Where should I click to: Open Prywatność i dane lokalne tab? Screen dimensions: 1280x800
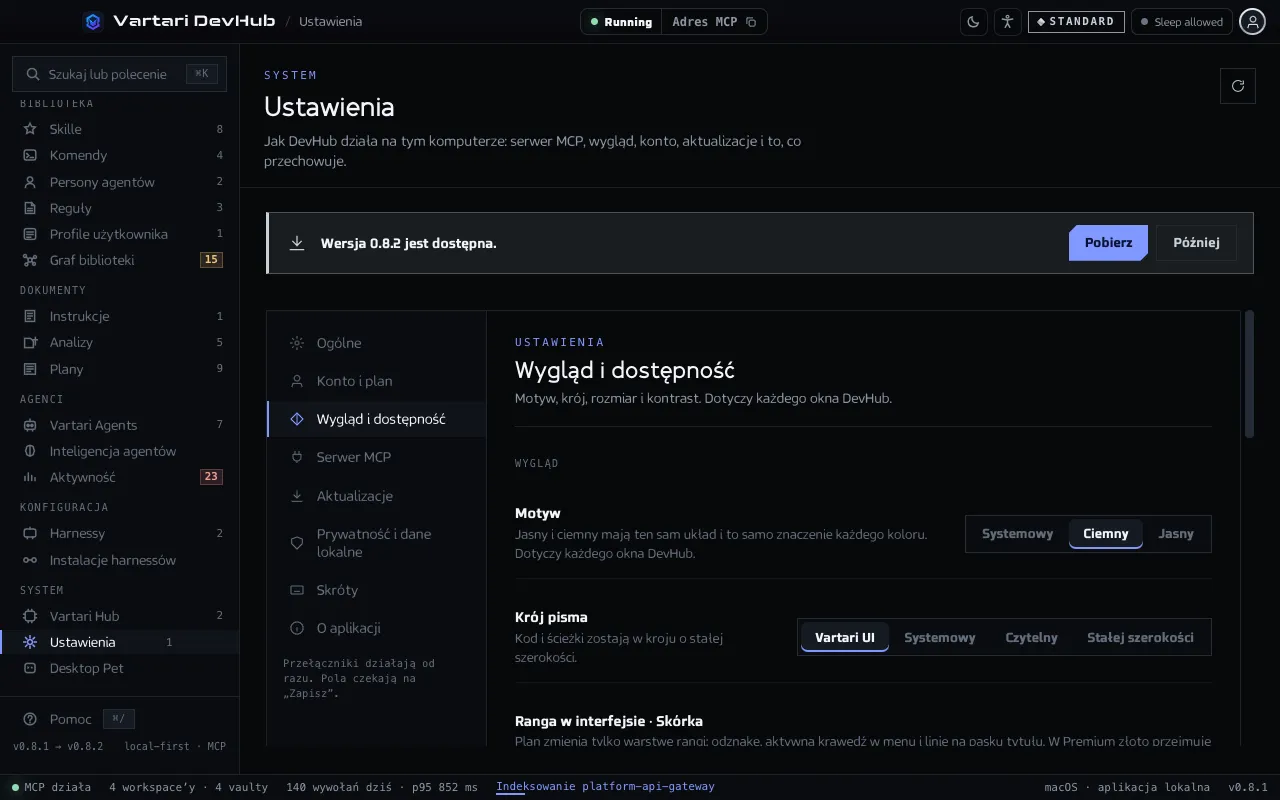pyautogui.click(x=377, y=543)
